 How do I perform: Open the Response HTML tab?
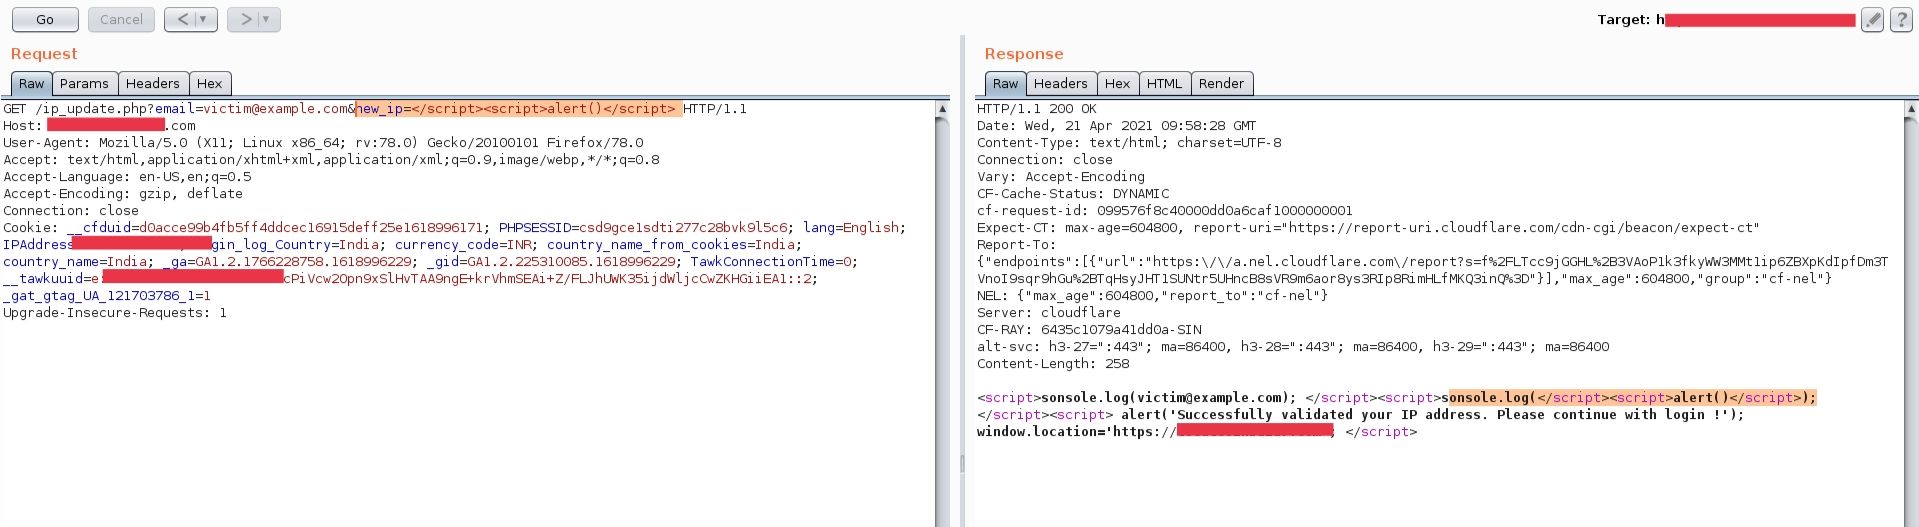click(1164, 84)
